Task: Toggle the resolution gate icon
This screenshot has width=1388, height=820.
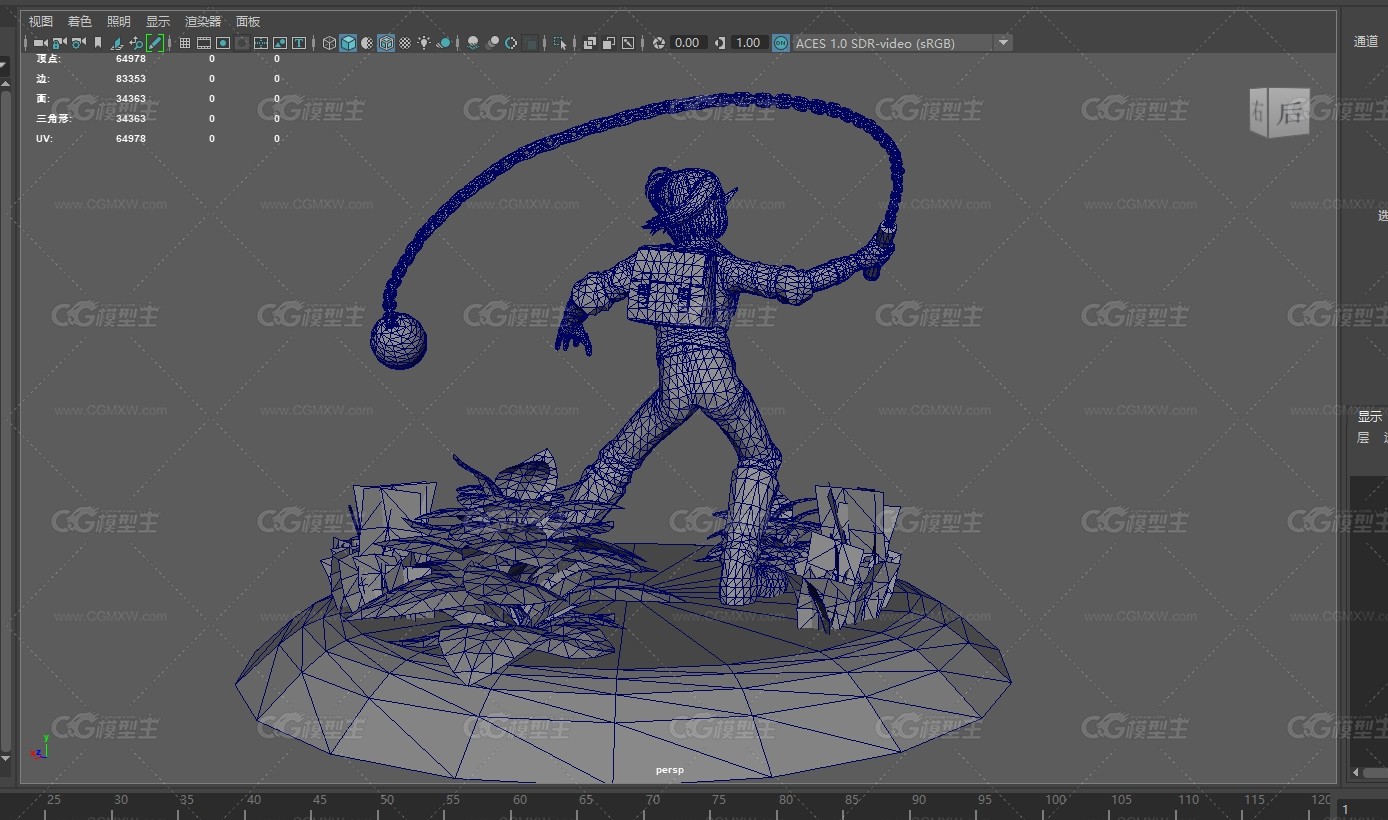Action: pyautogui.click(x=223, y=43)
